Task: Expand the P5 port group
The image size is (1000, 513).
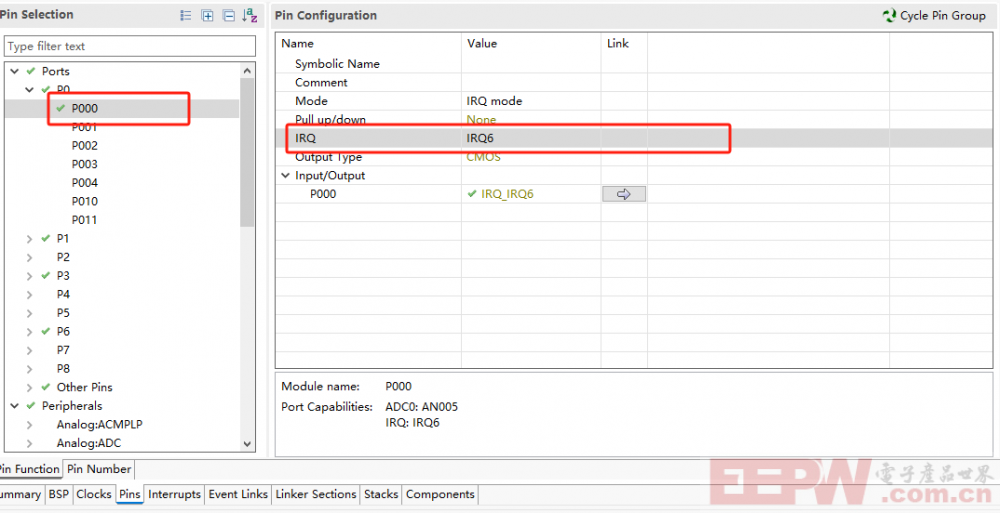Action: point(29,313)
